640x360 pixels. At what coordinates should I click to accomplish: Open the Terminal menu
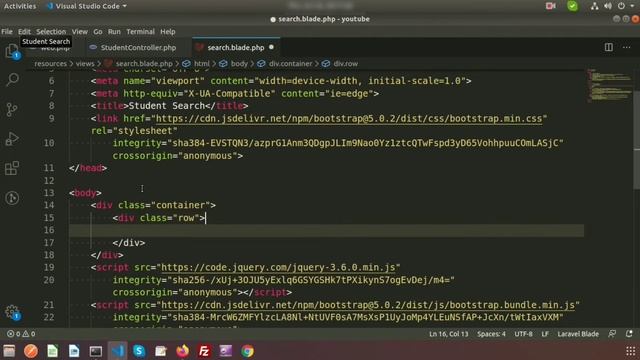click(x=140, y=31)
